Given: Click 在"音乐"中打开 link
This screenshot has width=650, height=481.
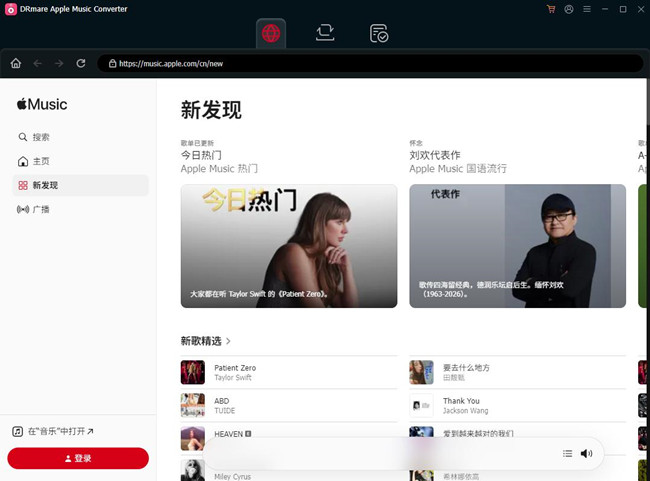Looking at the screenshot, I should [53, 431].
